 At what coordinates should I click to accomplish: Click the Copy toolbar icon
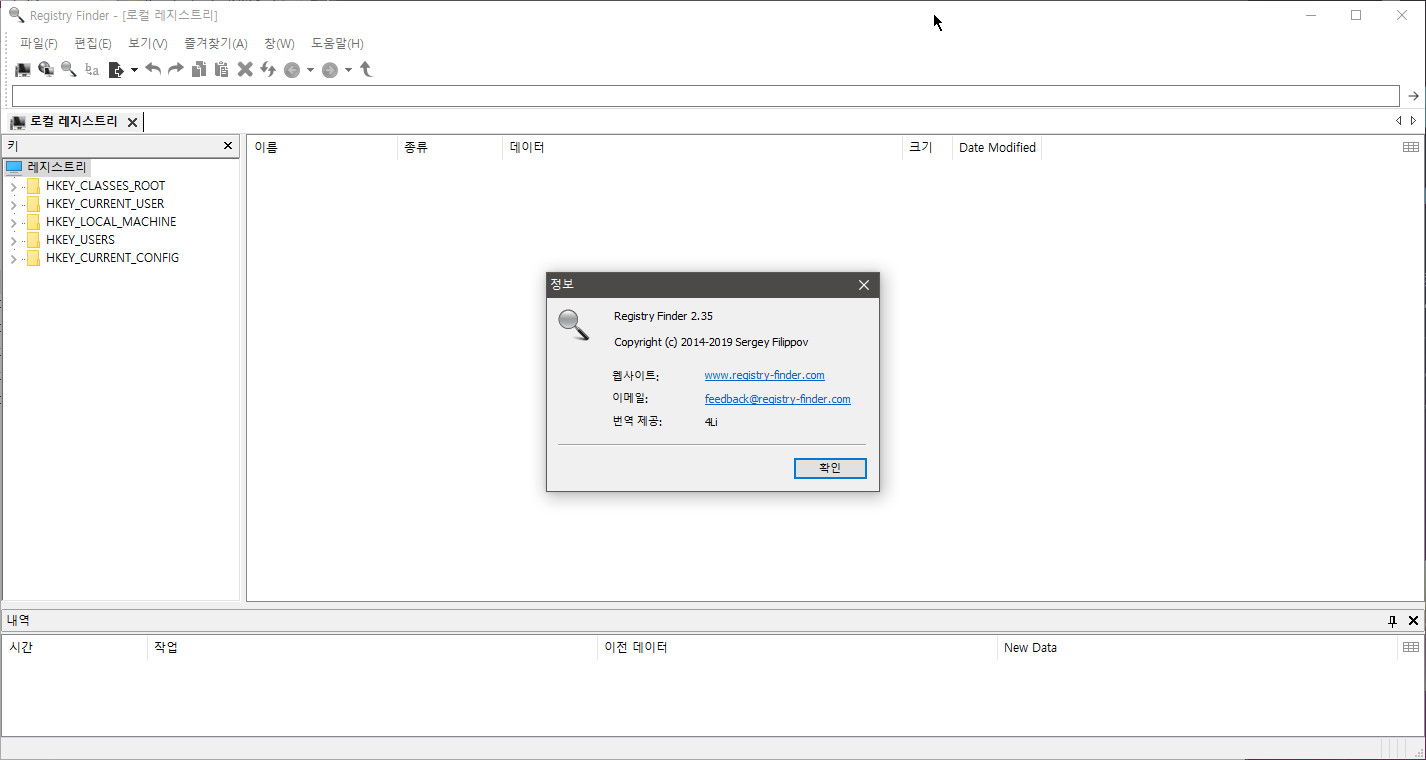tap(199, 69)
